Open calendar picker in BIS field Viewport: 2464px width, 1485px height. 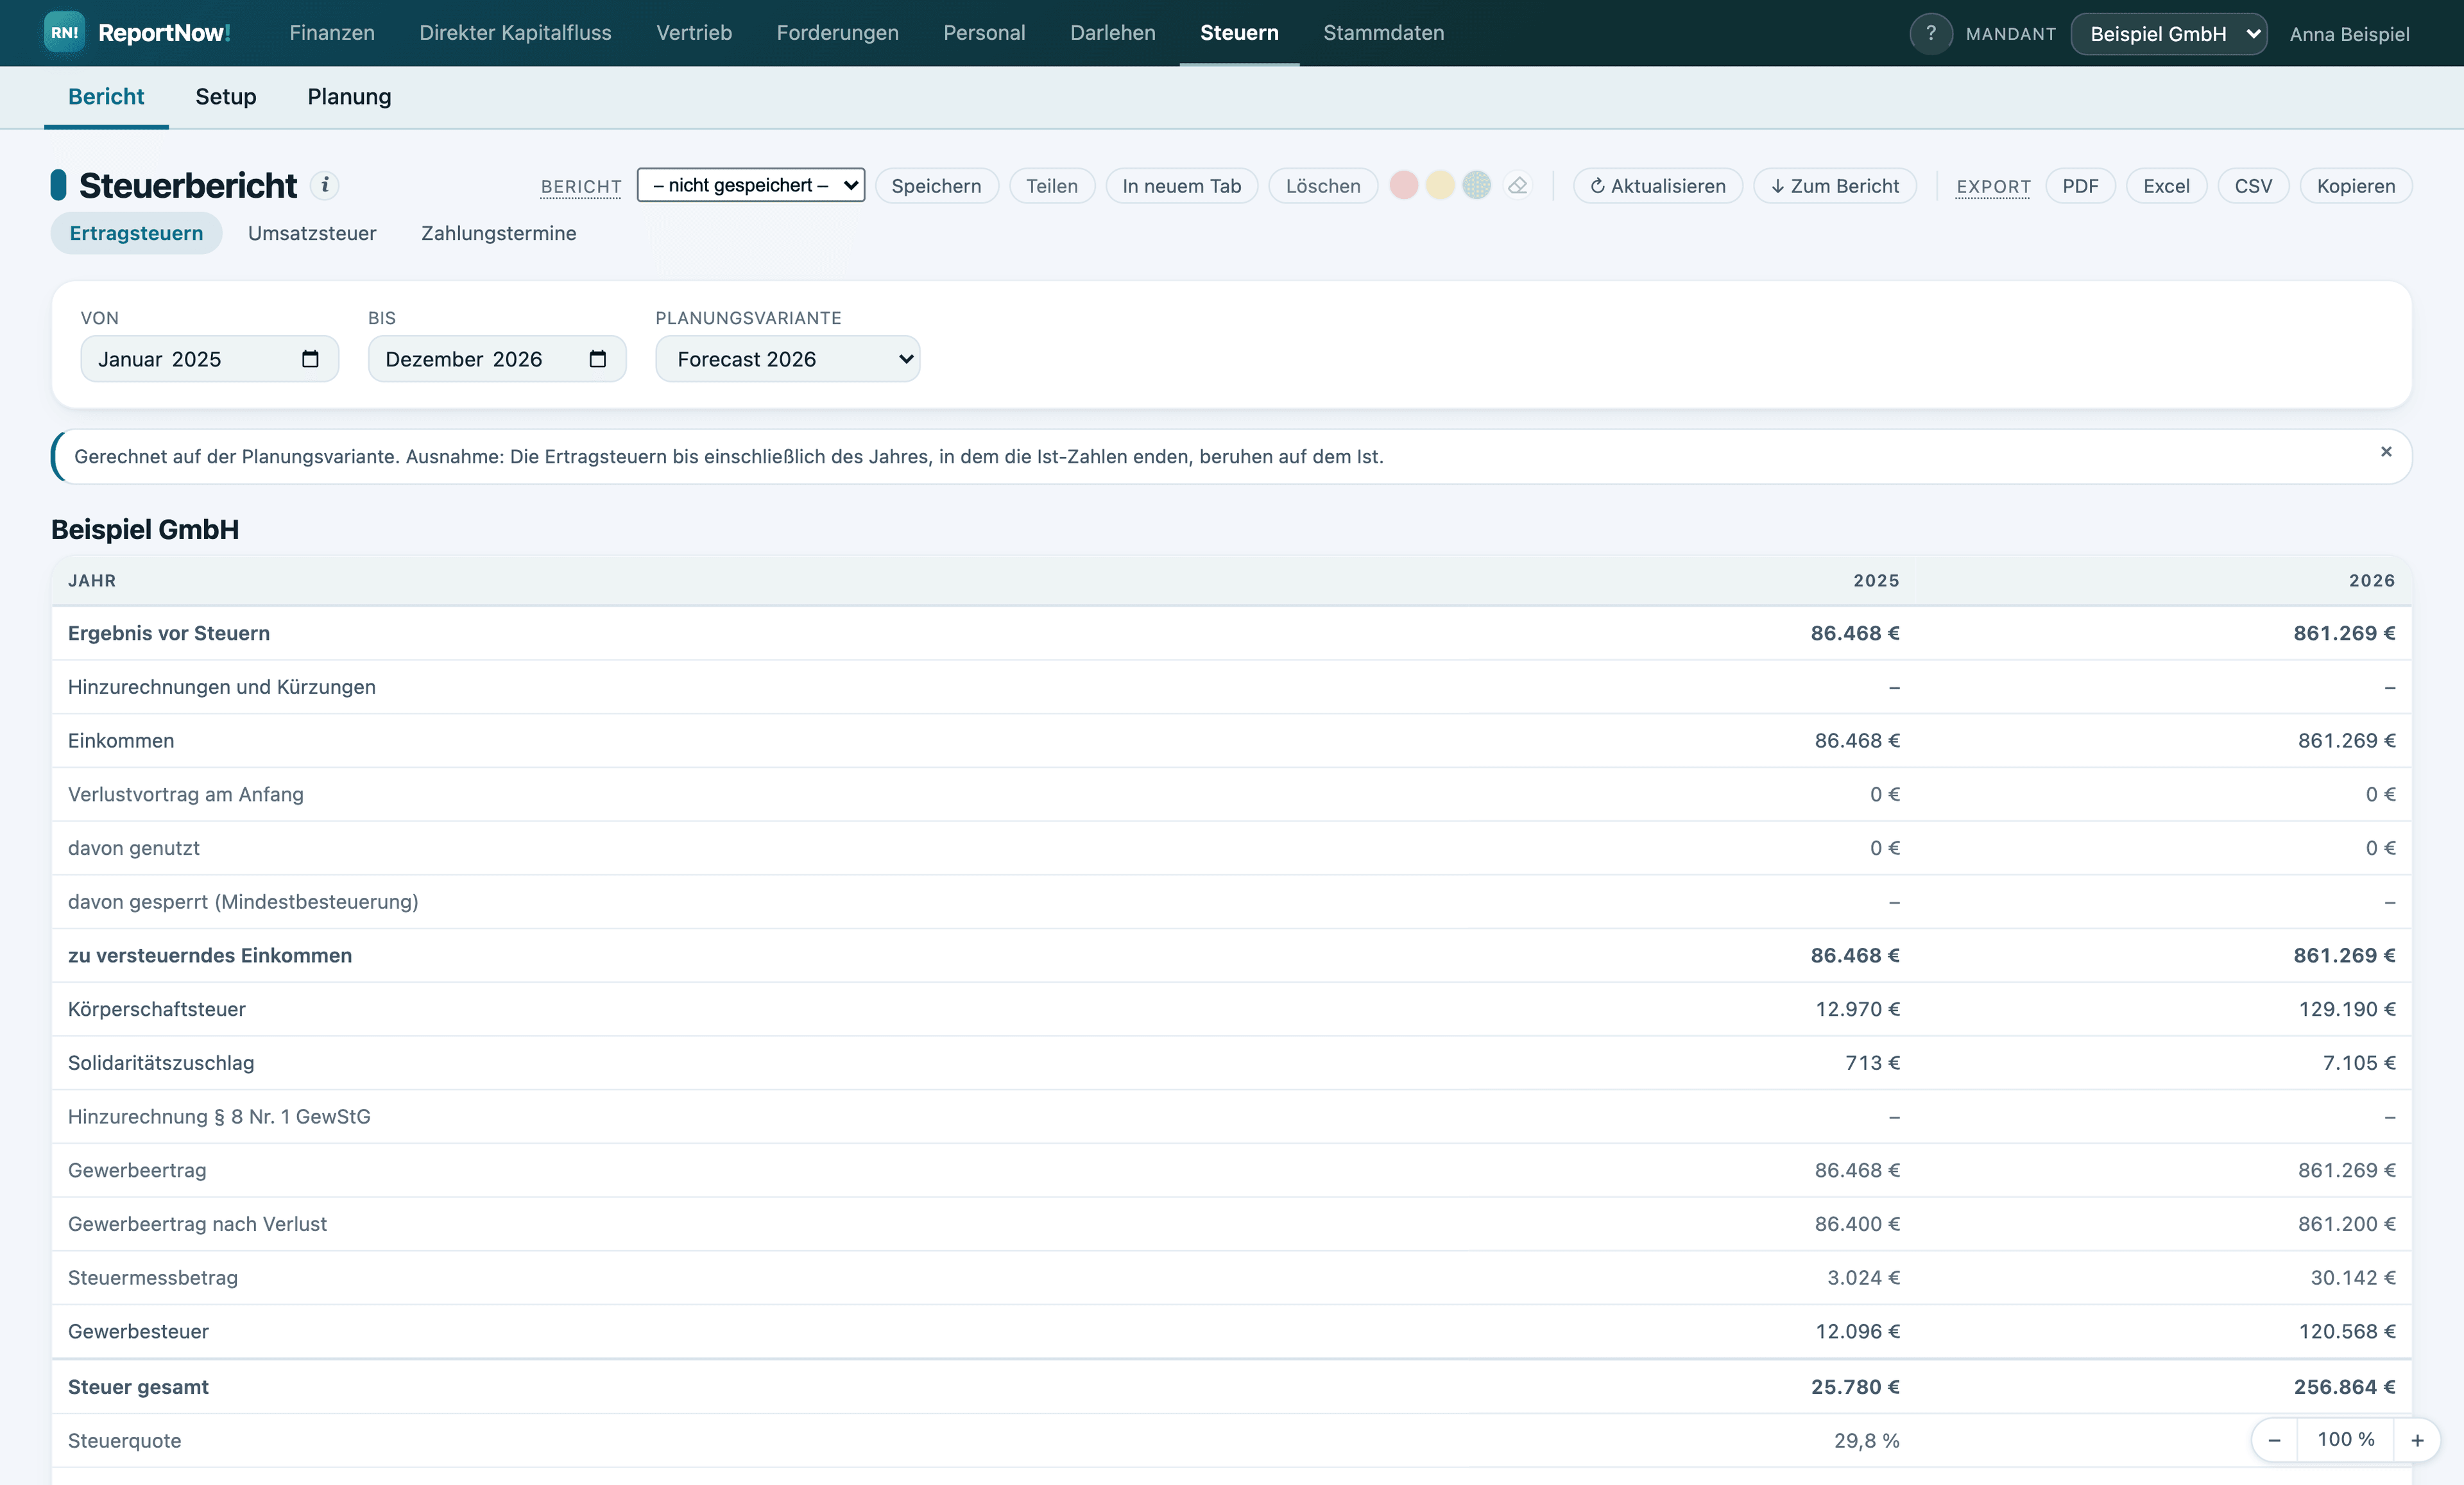tap(597, 359)
